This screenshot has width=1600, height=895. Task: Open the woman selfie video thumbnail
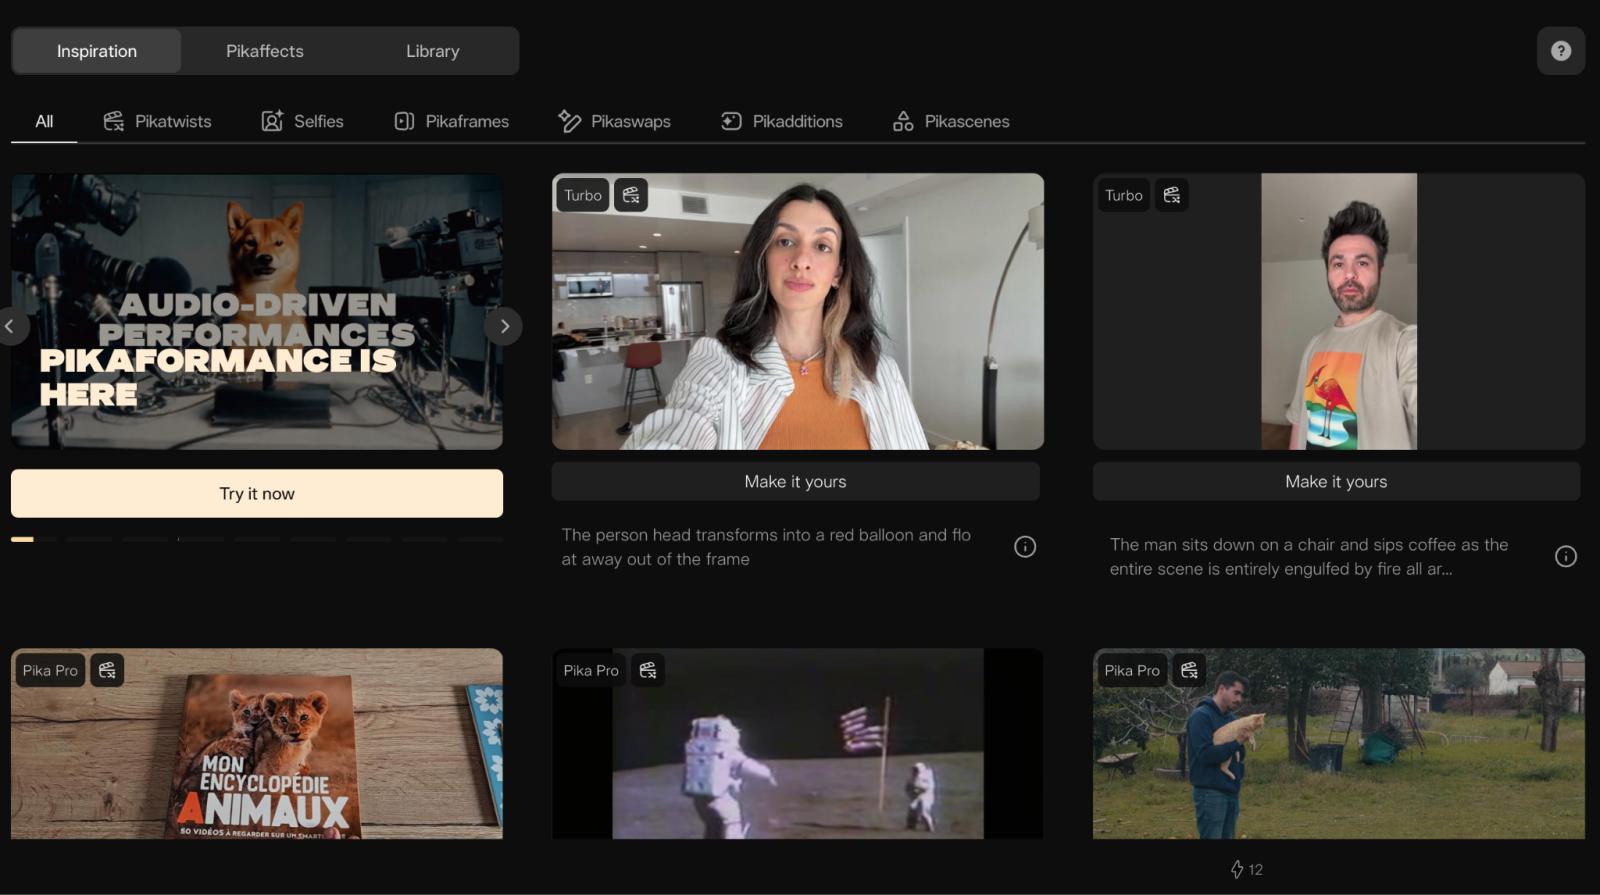[x=798, y=312]
